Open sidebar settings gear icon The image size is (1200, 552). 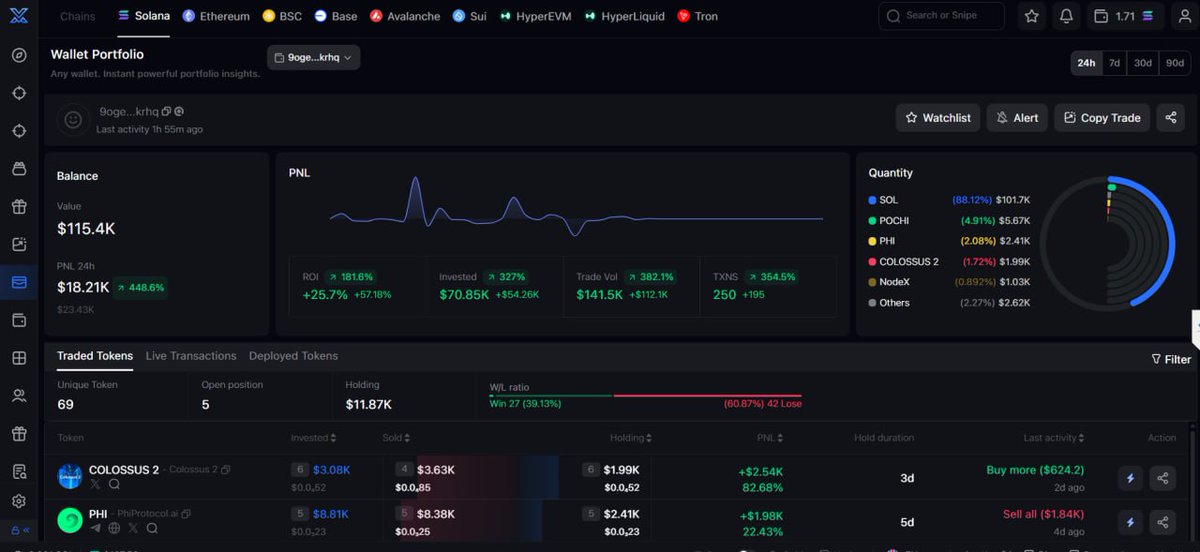[19, 501]
